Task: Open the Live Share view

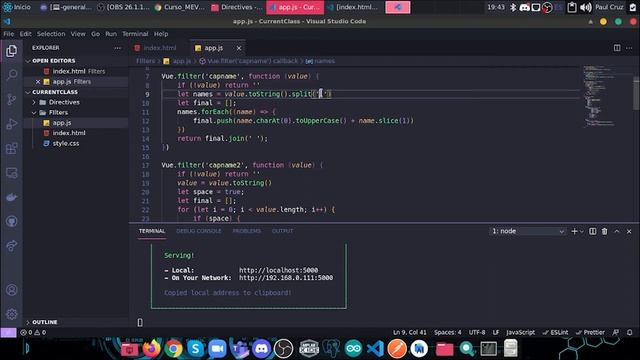Action: click(x=11, y=246)
